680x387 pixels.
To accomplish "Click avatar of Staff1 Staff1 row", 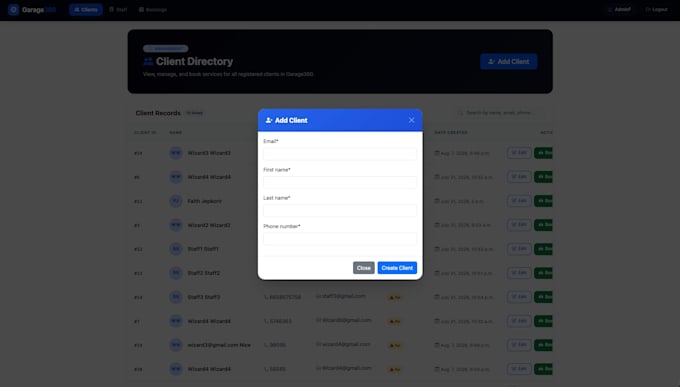I will click(176, 249).
